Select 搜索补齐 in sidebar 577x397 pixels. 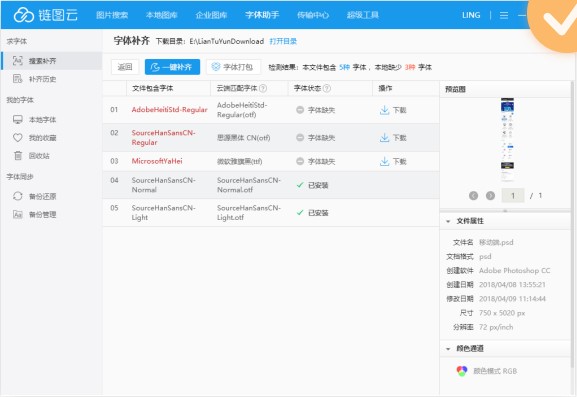pos(52,61)
